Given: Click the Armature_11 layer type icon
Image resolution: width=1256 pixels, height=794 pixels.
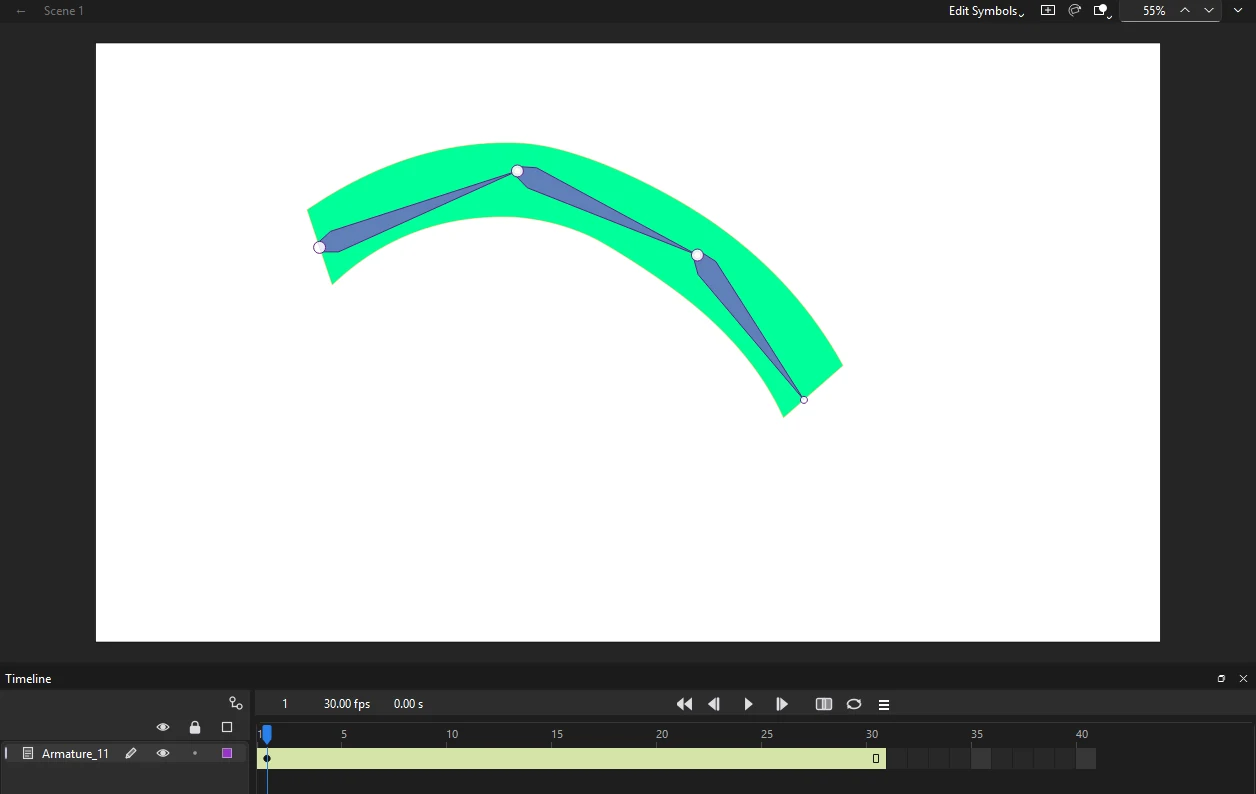Looking at the screenshot, I should point(28,753).
